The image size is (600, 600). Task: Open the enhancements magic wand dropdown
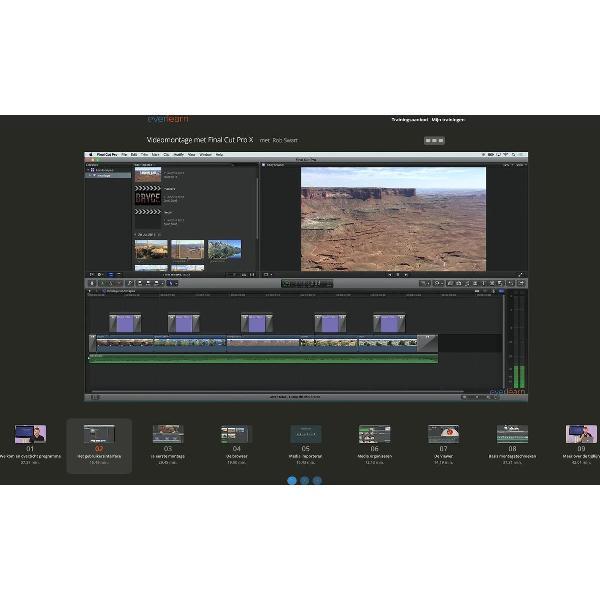[x=425, y=283]
